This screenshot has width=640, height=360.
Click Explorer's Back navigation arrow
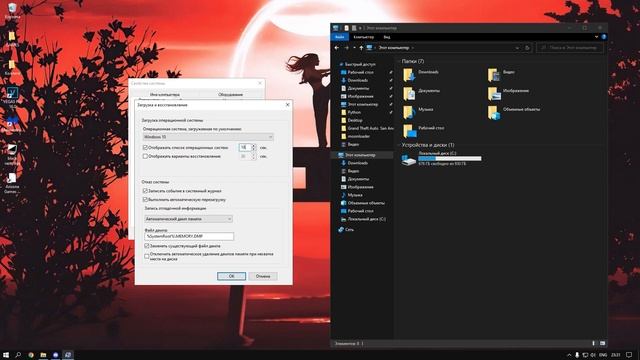click(x=337, y=48)
